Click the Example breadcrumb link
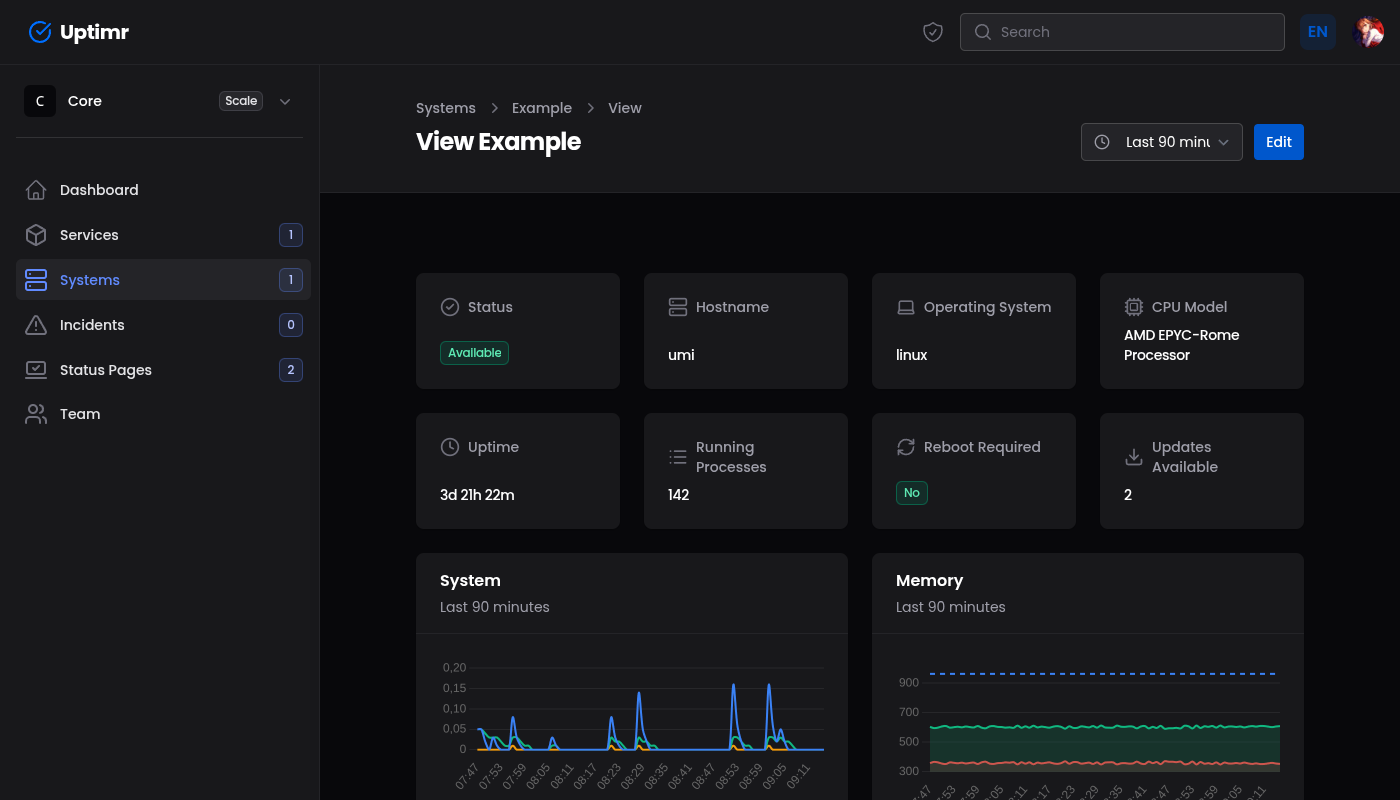The image size is (1400, 800). point(542,108)
